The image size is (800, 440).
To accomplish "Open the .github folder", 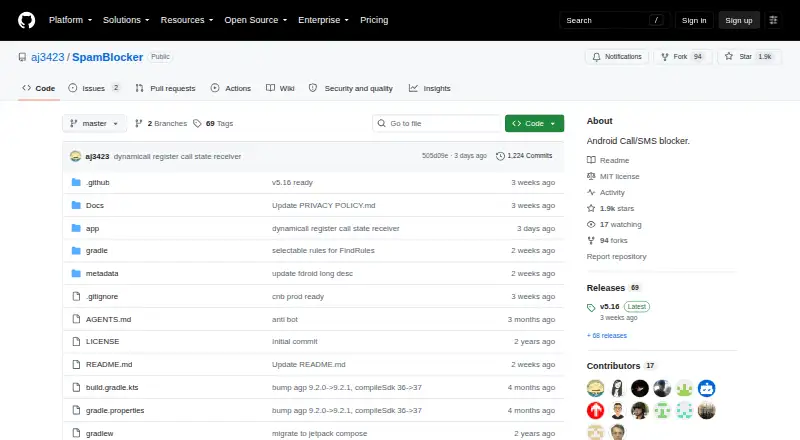I will 97,182.
